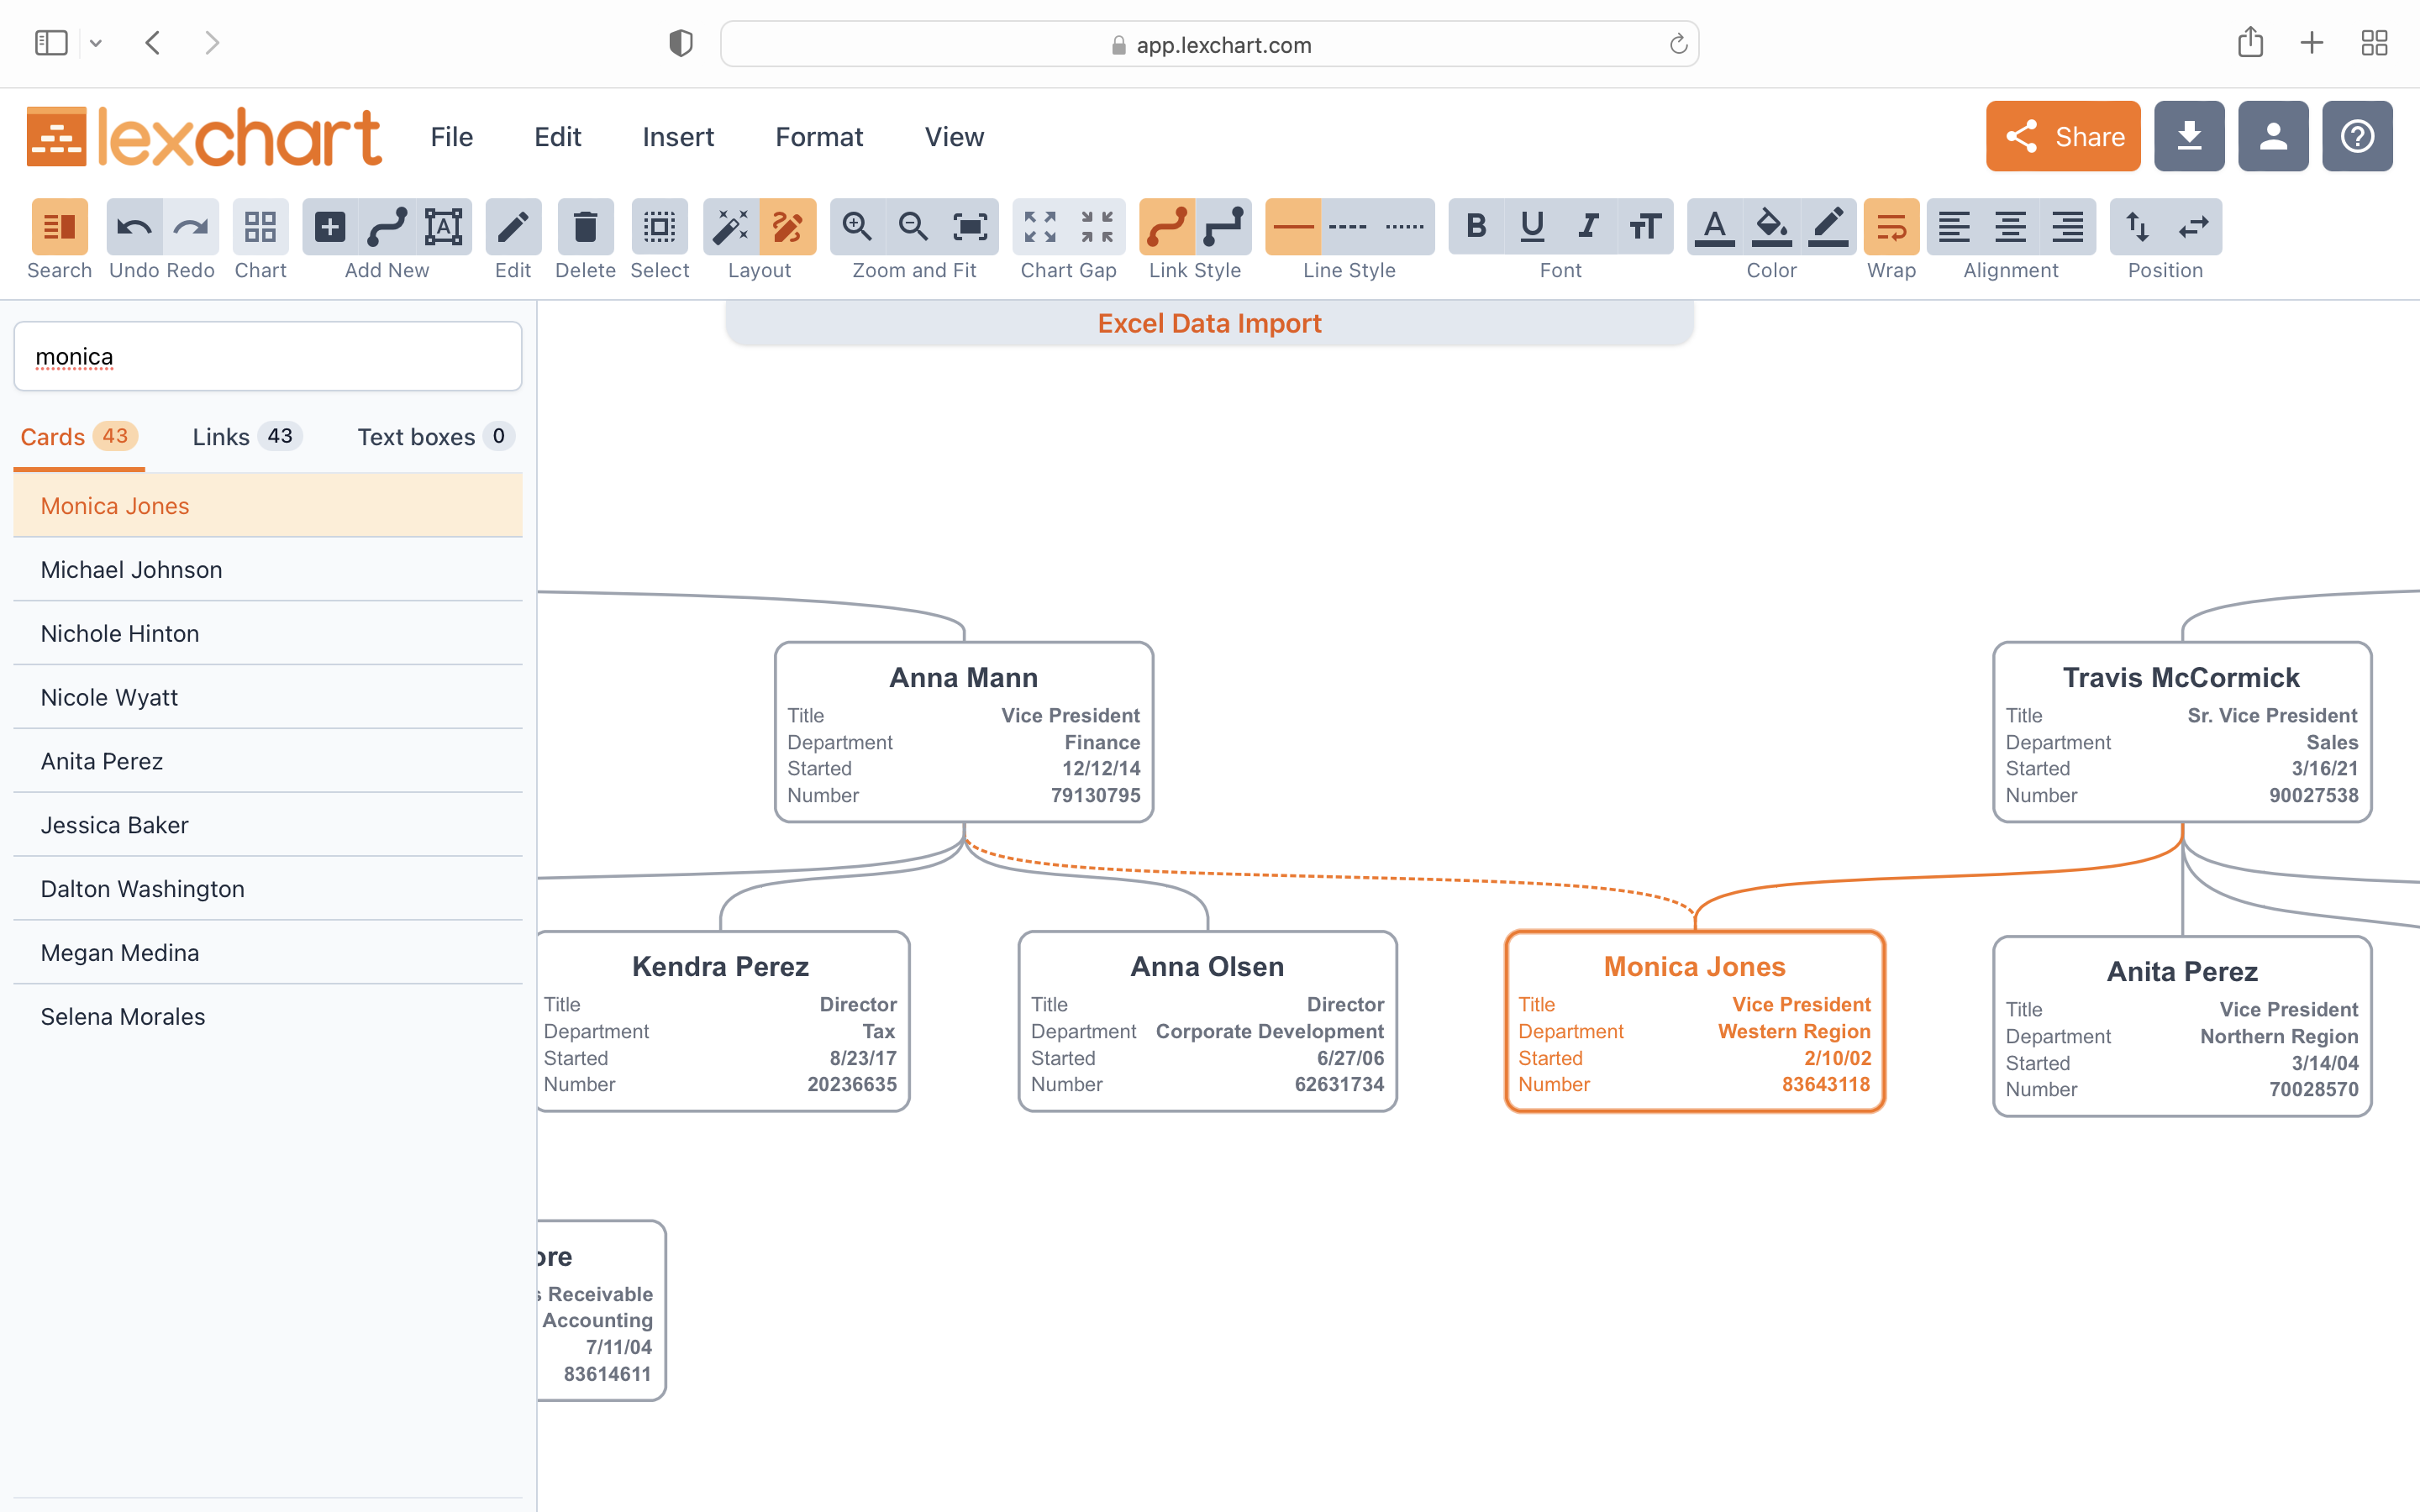Click the Download button
This screenshot has width=2420, height=1512.
(2188, 136)
